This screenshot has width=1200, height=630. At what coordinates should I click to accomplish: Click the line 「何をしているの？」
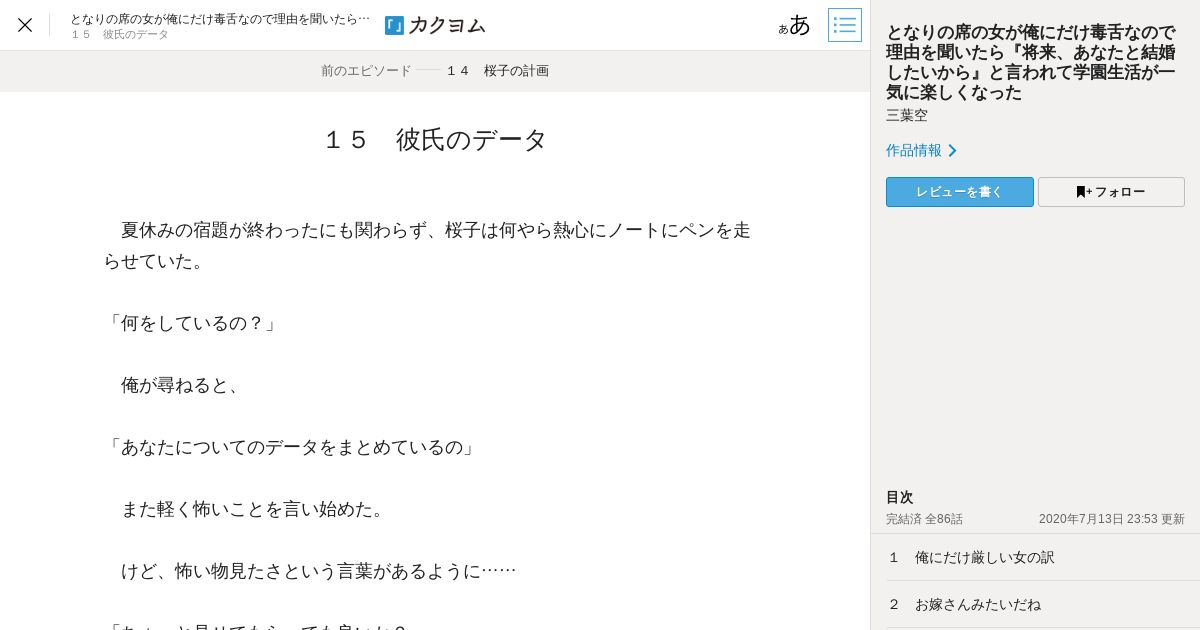(x=191, y=323)
